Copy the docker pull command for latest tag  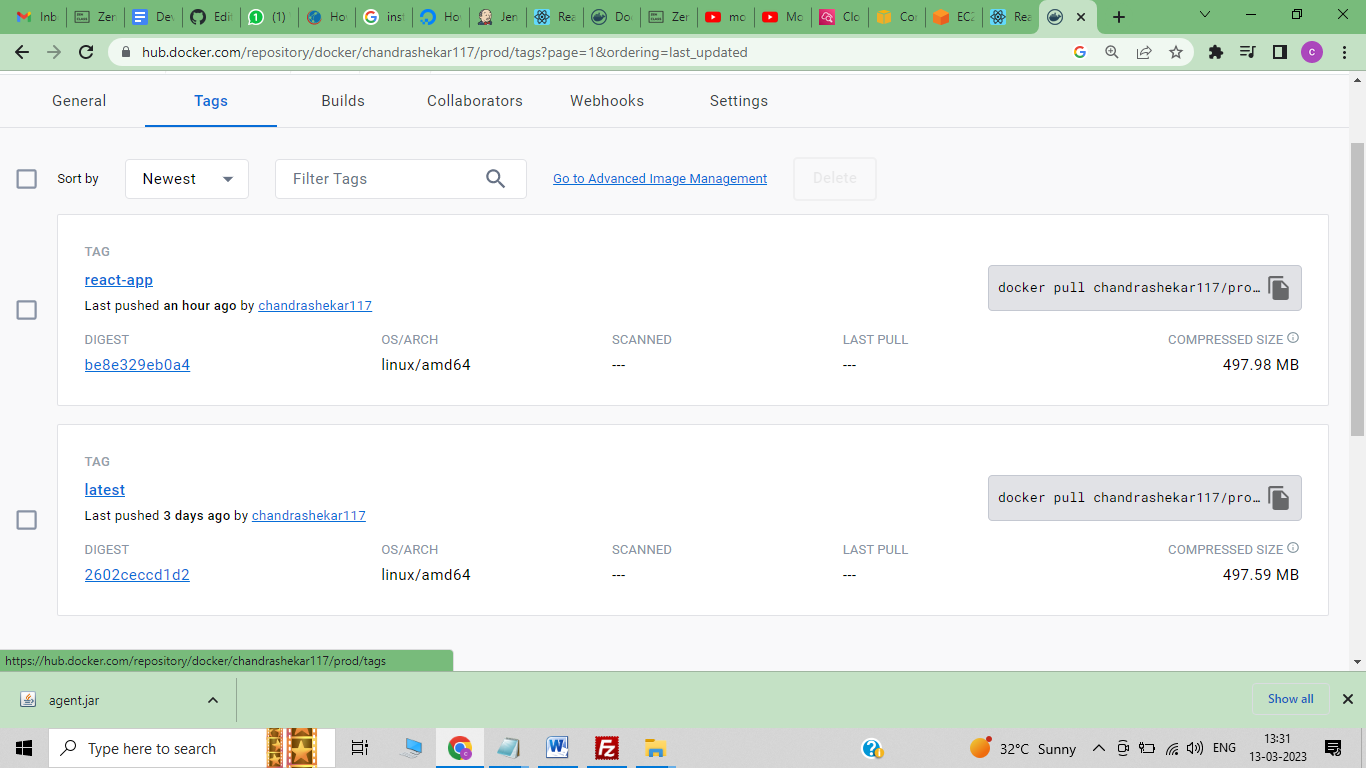[1278, 497]
